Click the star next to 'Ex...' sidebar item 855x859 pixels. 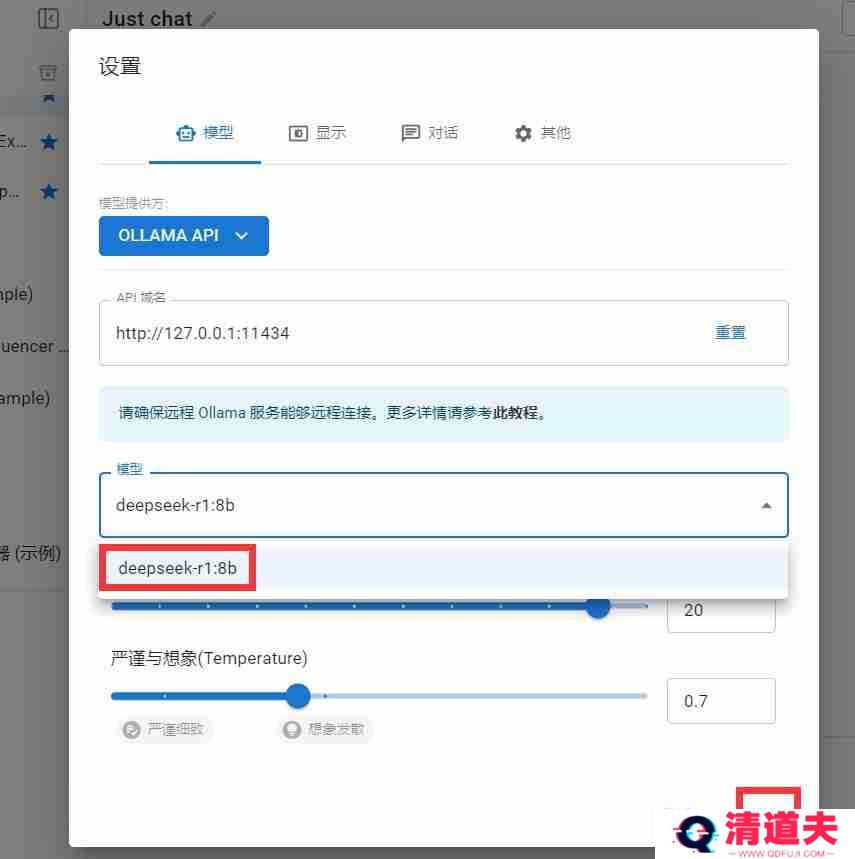coord(49,142)
